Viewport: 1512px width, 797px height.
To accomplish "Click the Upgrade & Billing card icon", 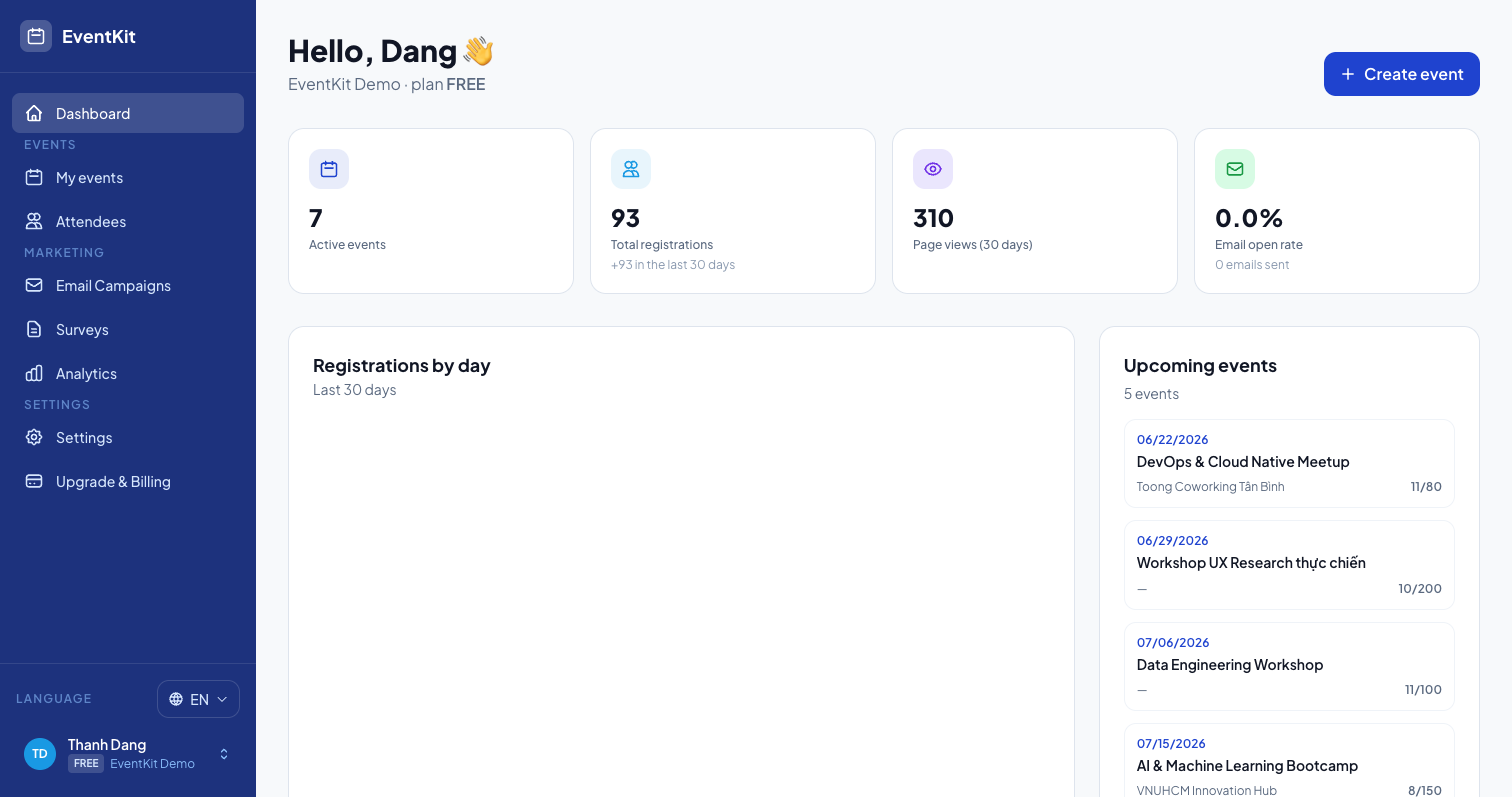I will coord(34,481).
